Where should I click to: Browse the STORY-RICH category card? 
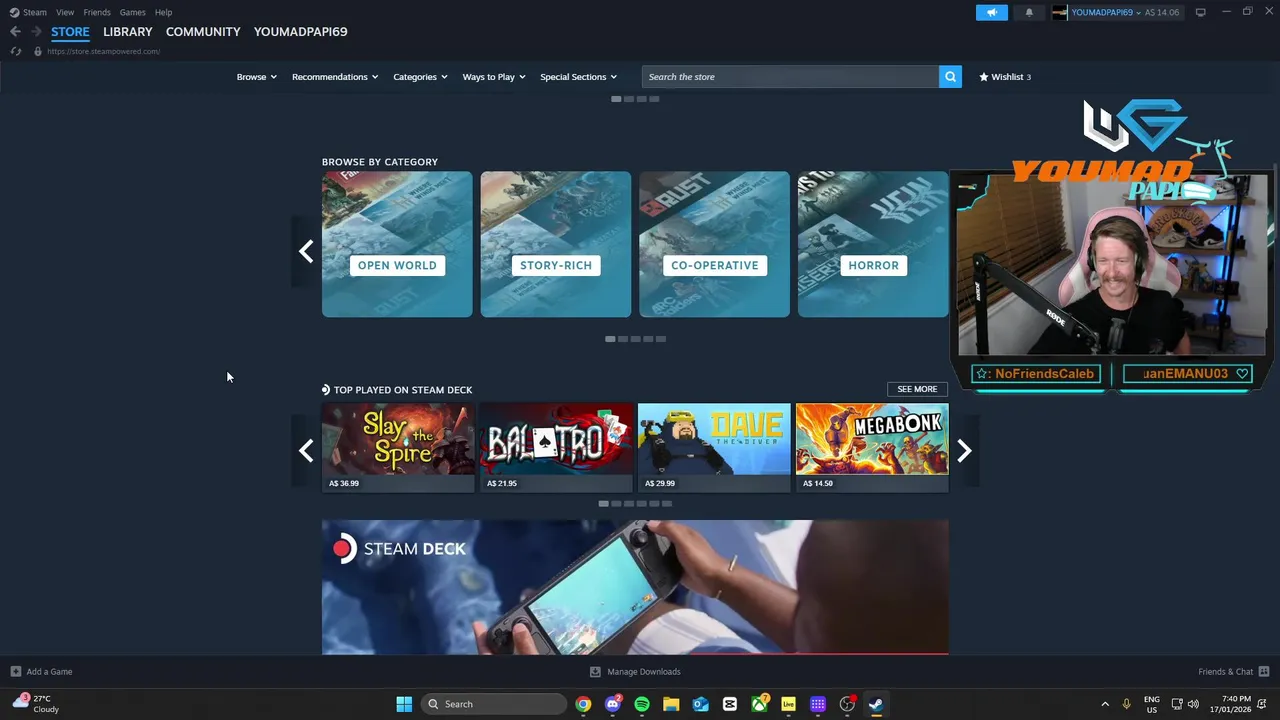[555, 245]
